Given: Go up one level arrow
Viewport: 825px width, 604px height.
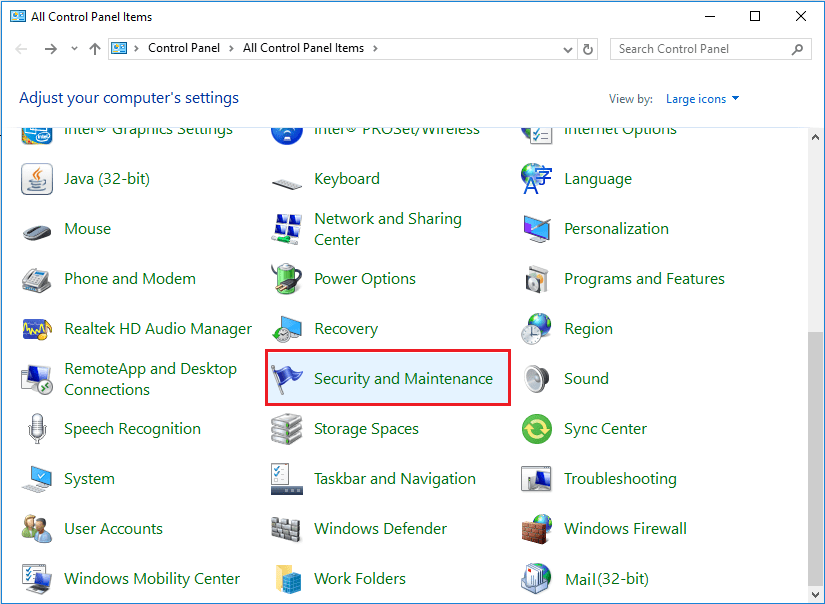Looking at the screenshot, I should point(95,49).
